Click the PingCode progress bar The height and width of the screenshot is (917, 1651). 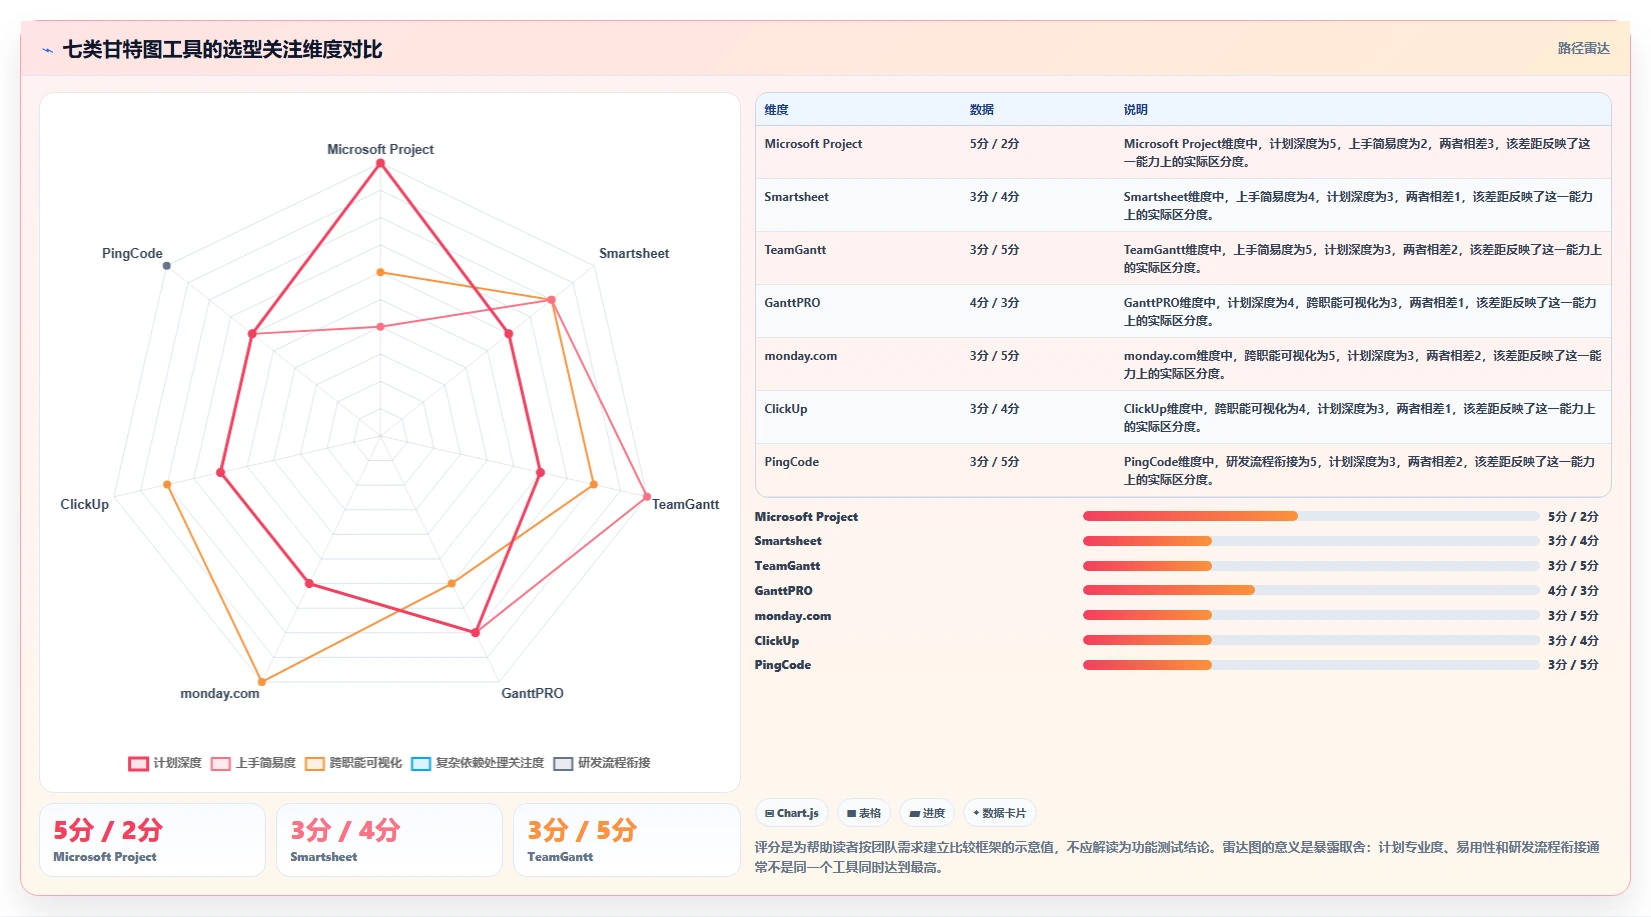(1311, 665)
